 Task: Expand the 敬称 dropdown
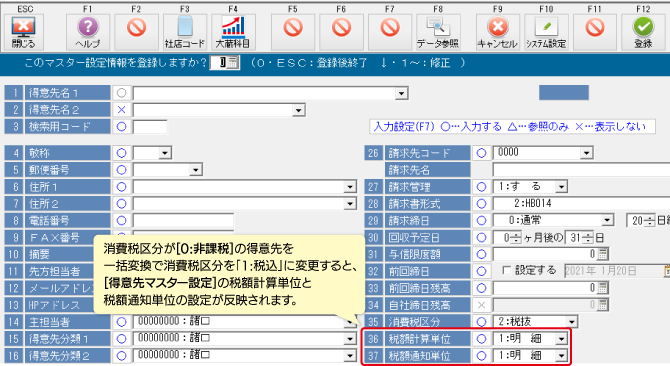coord(165,153)
